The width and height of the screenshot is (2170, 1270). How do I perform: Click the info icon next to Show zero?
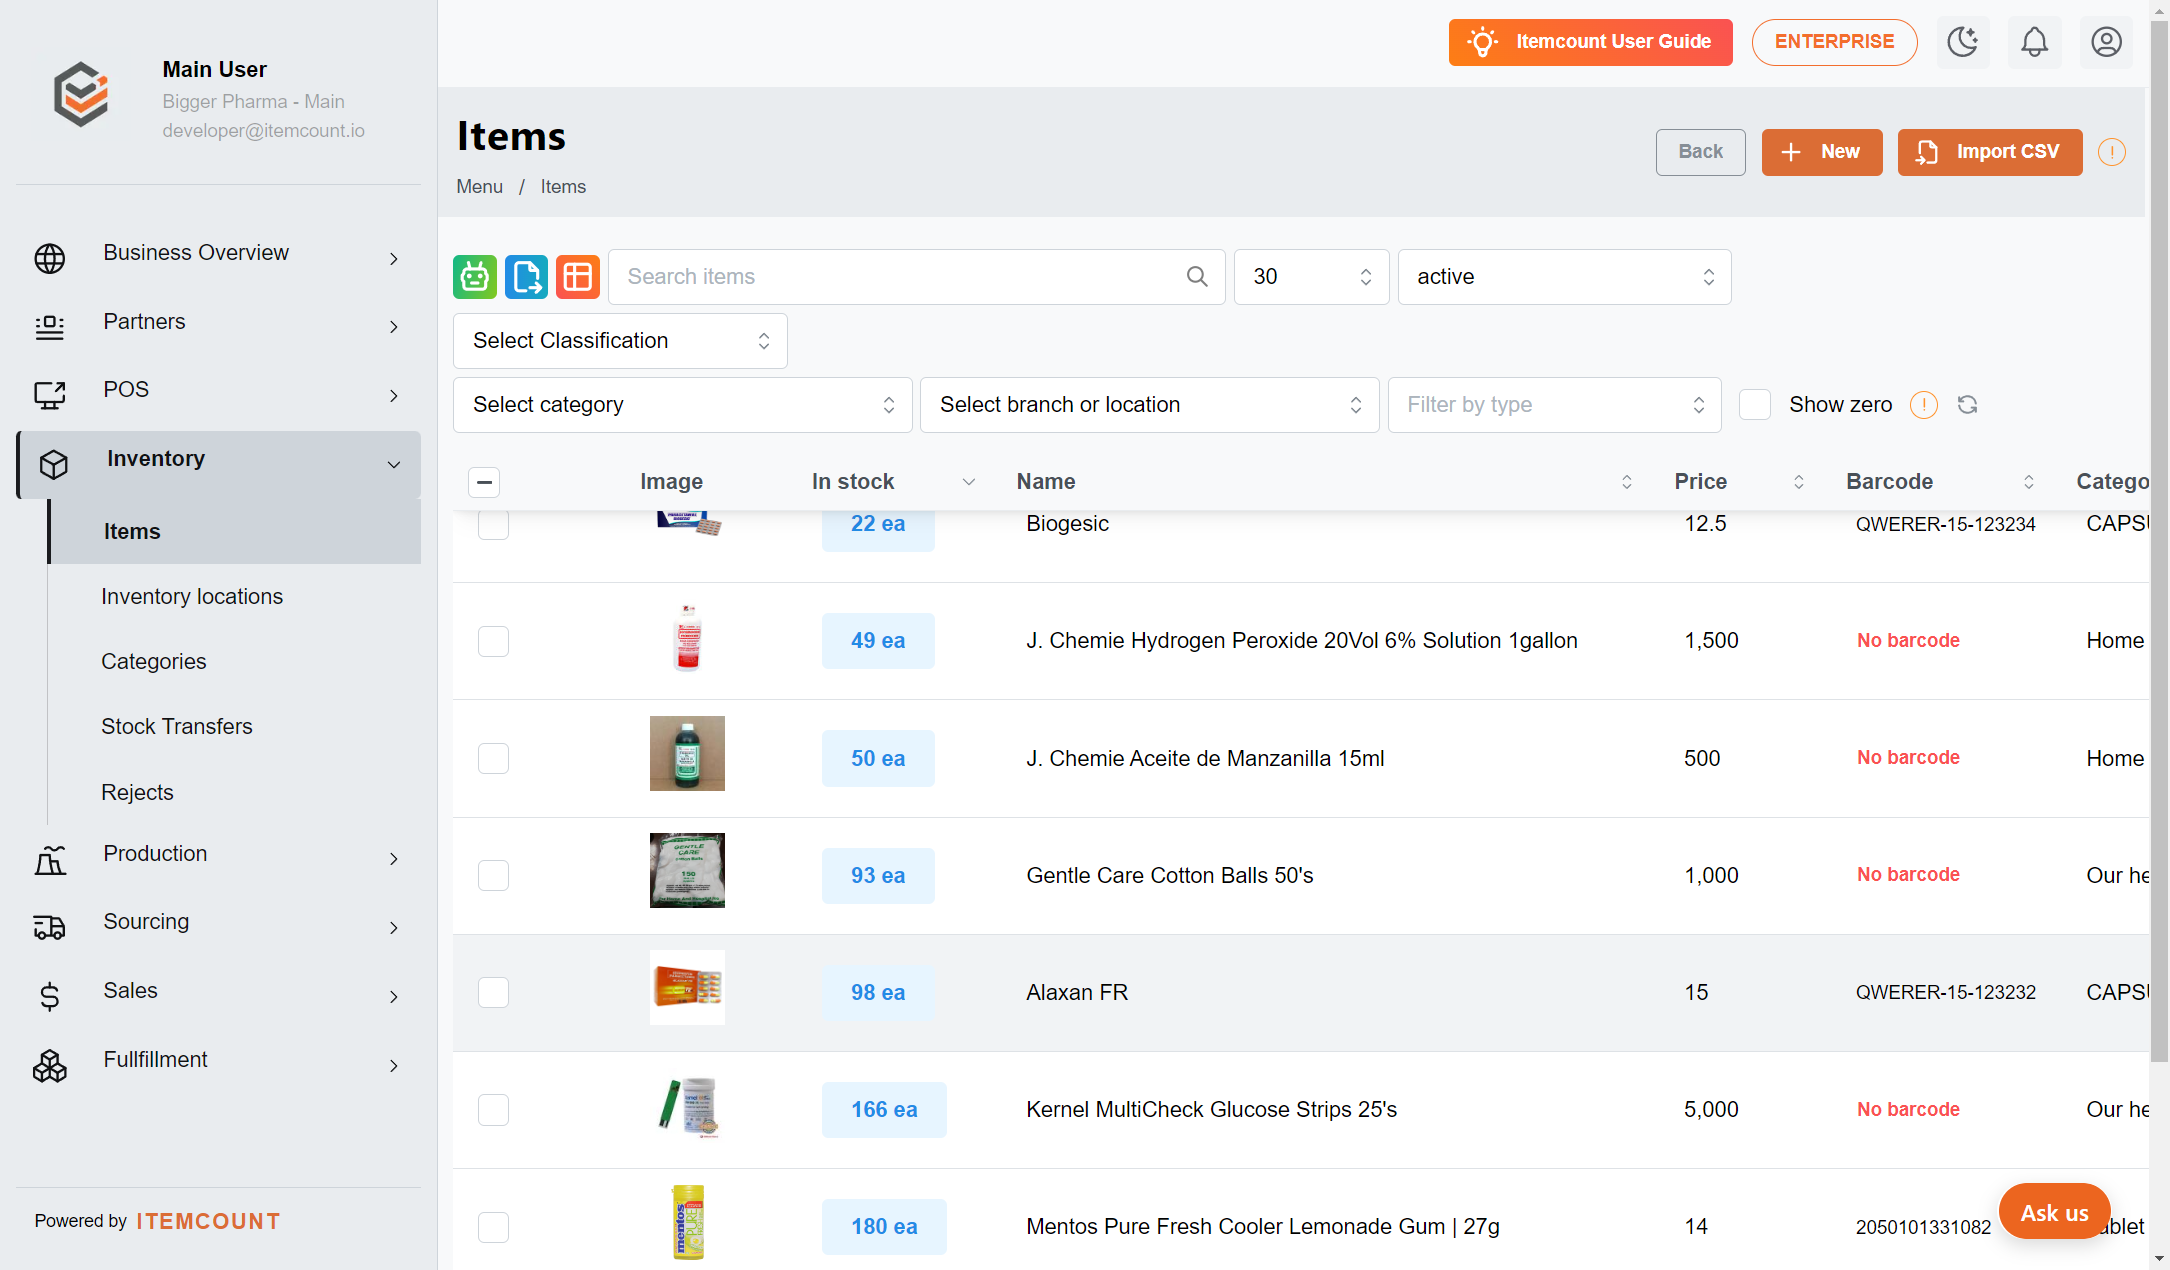[1924, 405]
